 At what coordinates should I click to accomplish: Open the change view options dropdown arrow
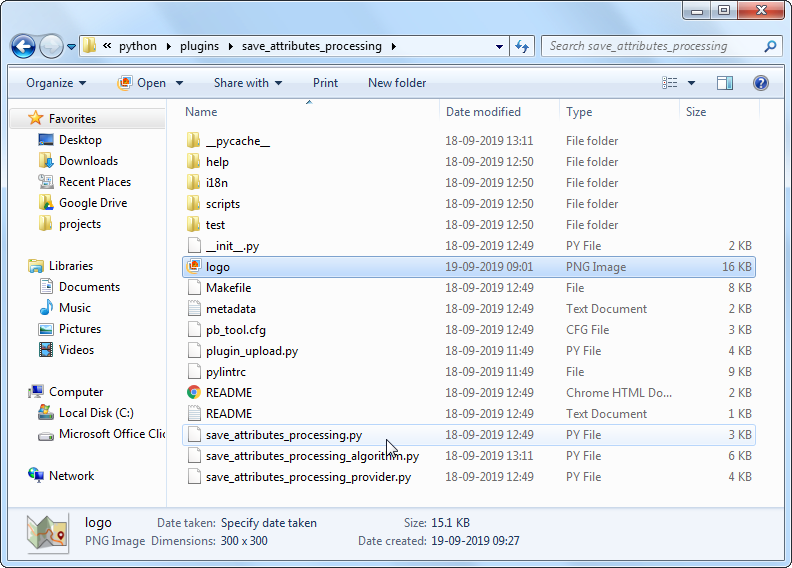click(692, 83)
